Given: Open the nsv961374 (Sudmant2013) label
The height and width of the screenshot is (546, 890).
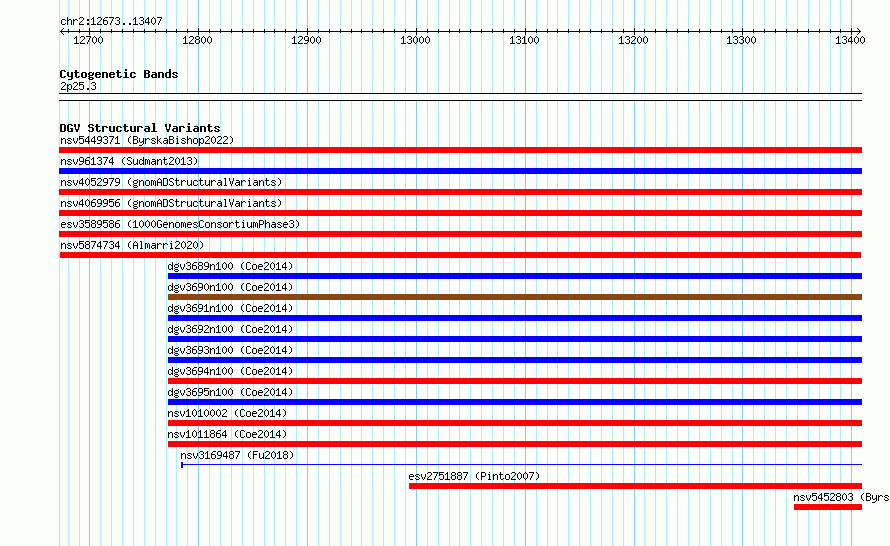Looking at the screenshot, I should (129, 161).
